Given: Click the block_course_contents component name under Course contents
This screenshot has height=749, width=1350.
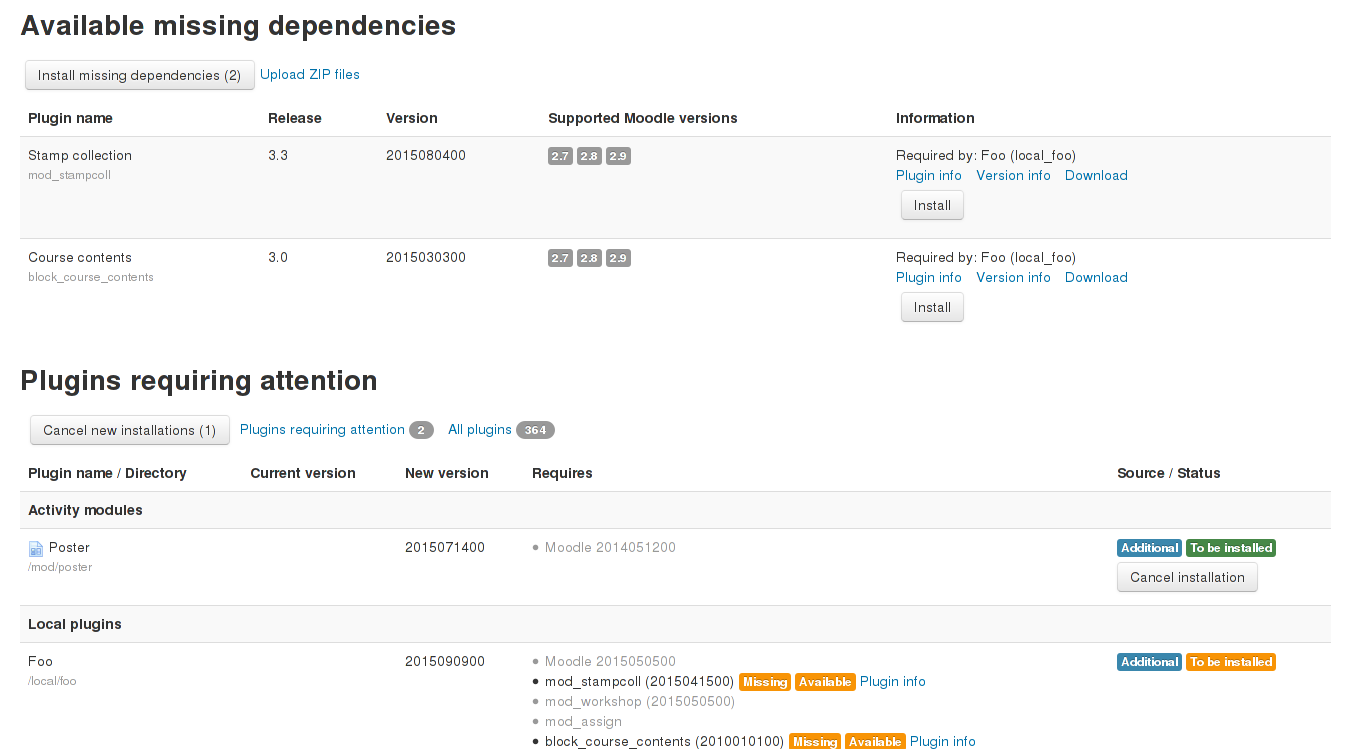Looking at the screenshot, I should point(91,277).
